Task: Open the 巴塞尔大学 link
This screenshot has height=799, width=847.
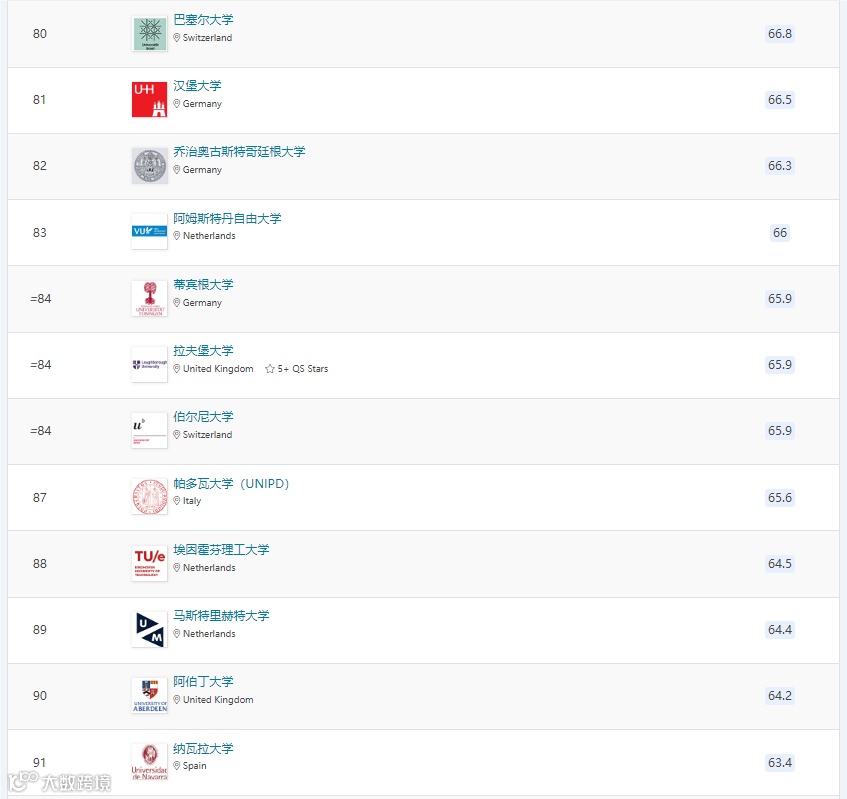Action: tap(203, 20)
